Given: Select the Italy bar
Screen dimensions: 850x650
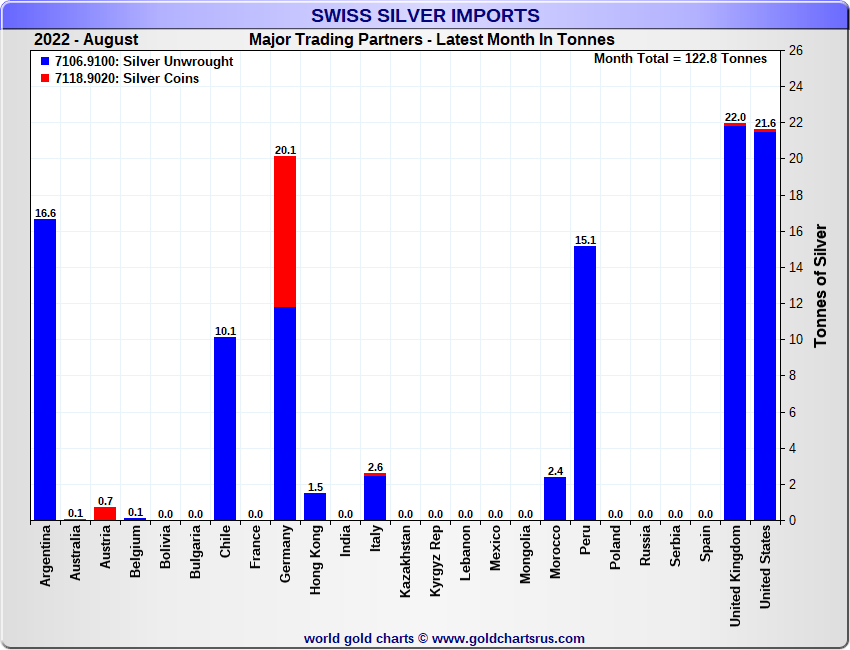Looking at the screenshot, I should (375, 497).
